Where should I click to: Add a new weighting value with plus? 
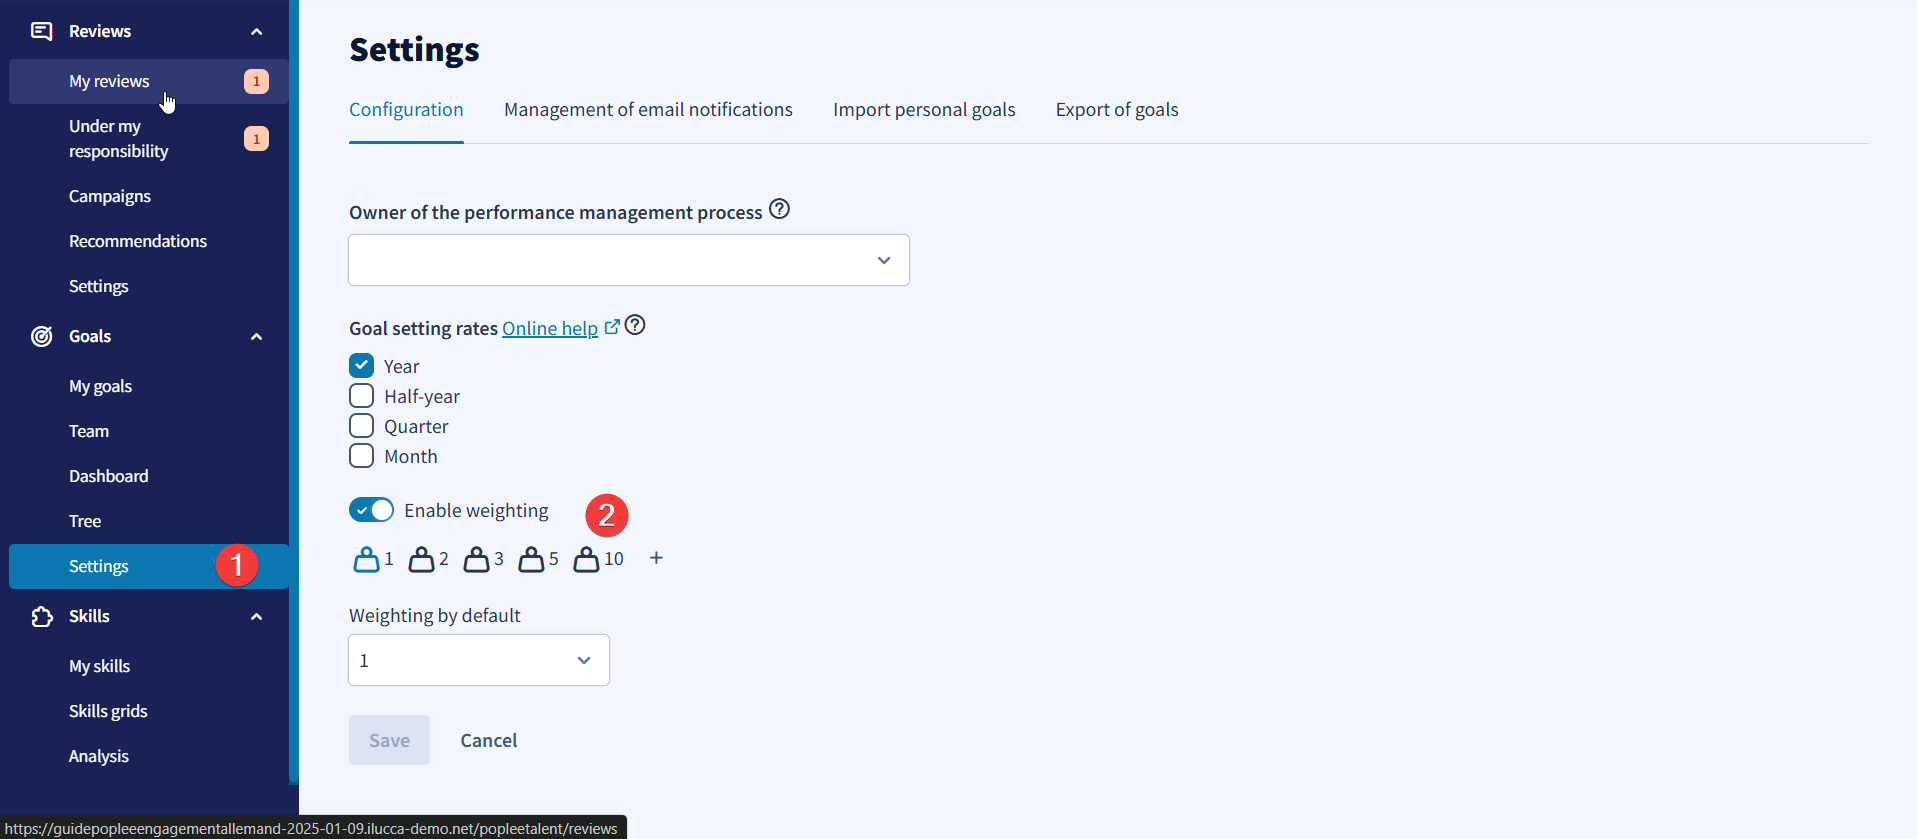[x=656, y=558]
